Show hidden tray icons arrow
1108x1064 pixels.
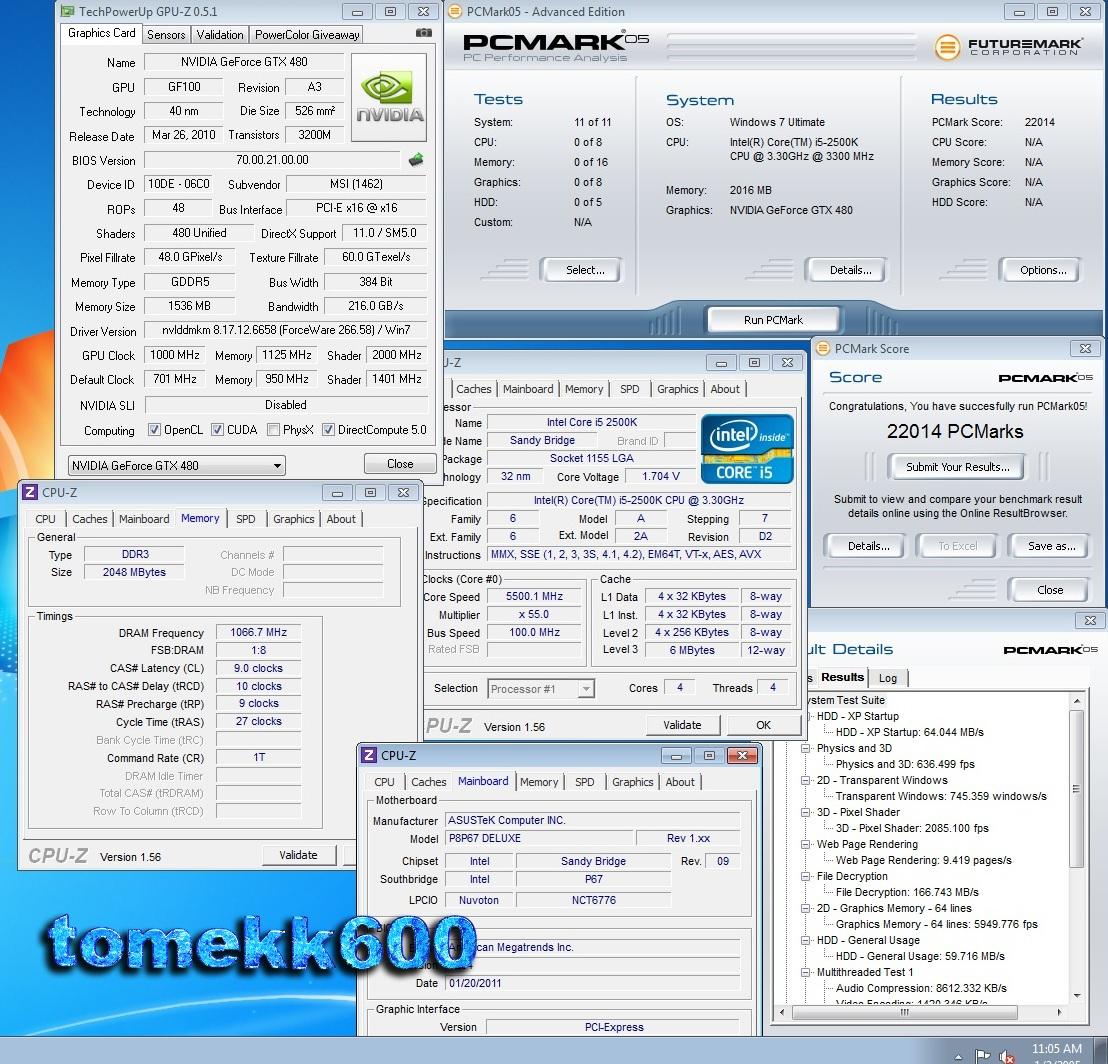[x=958, y=1057]
